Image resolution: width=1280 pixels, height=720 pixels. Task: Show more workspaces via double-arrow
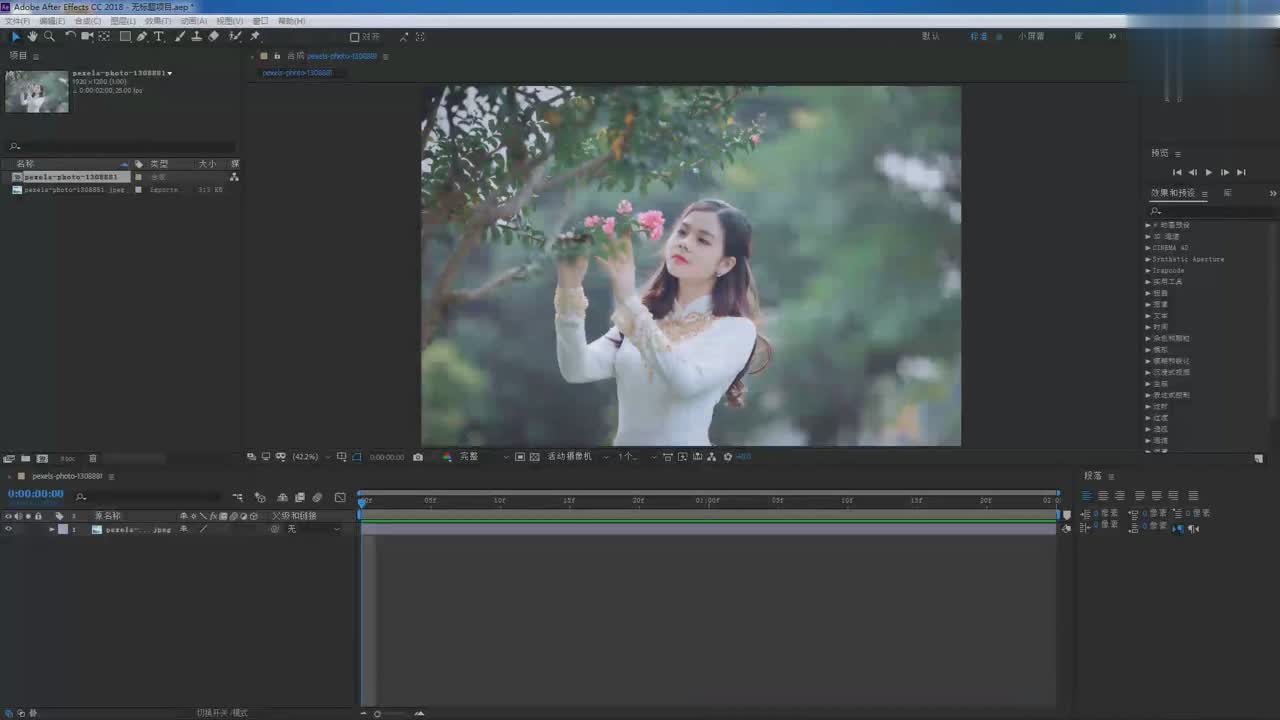(1112, 36)
